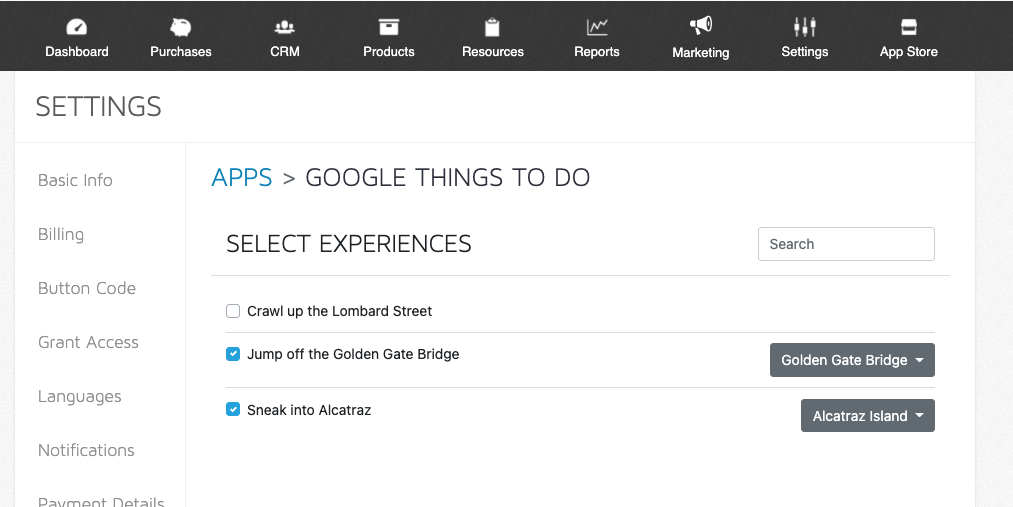
Task: Click the Sneak into Alcatraz label
Action: coord(309,410)
